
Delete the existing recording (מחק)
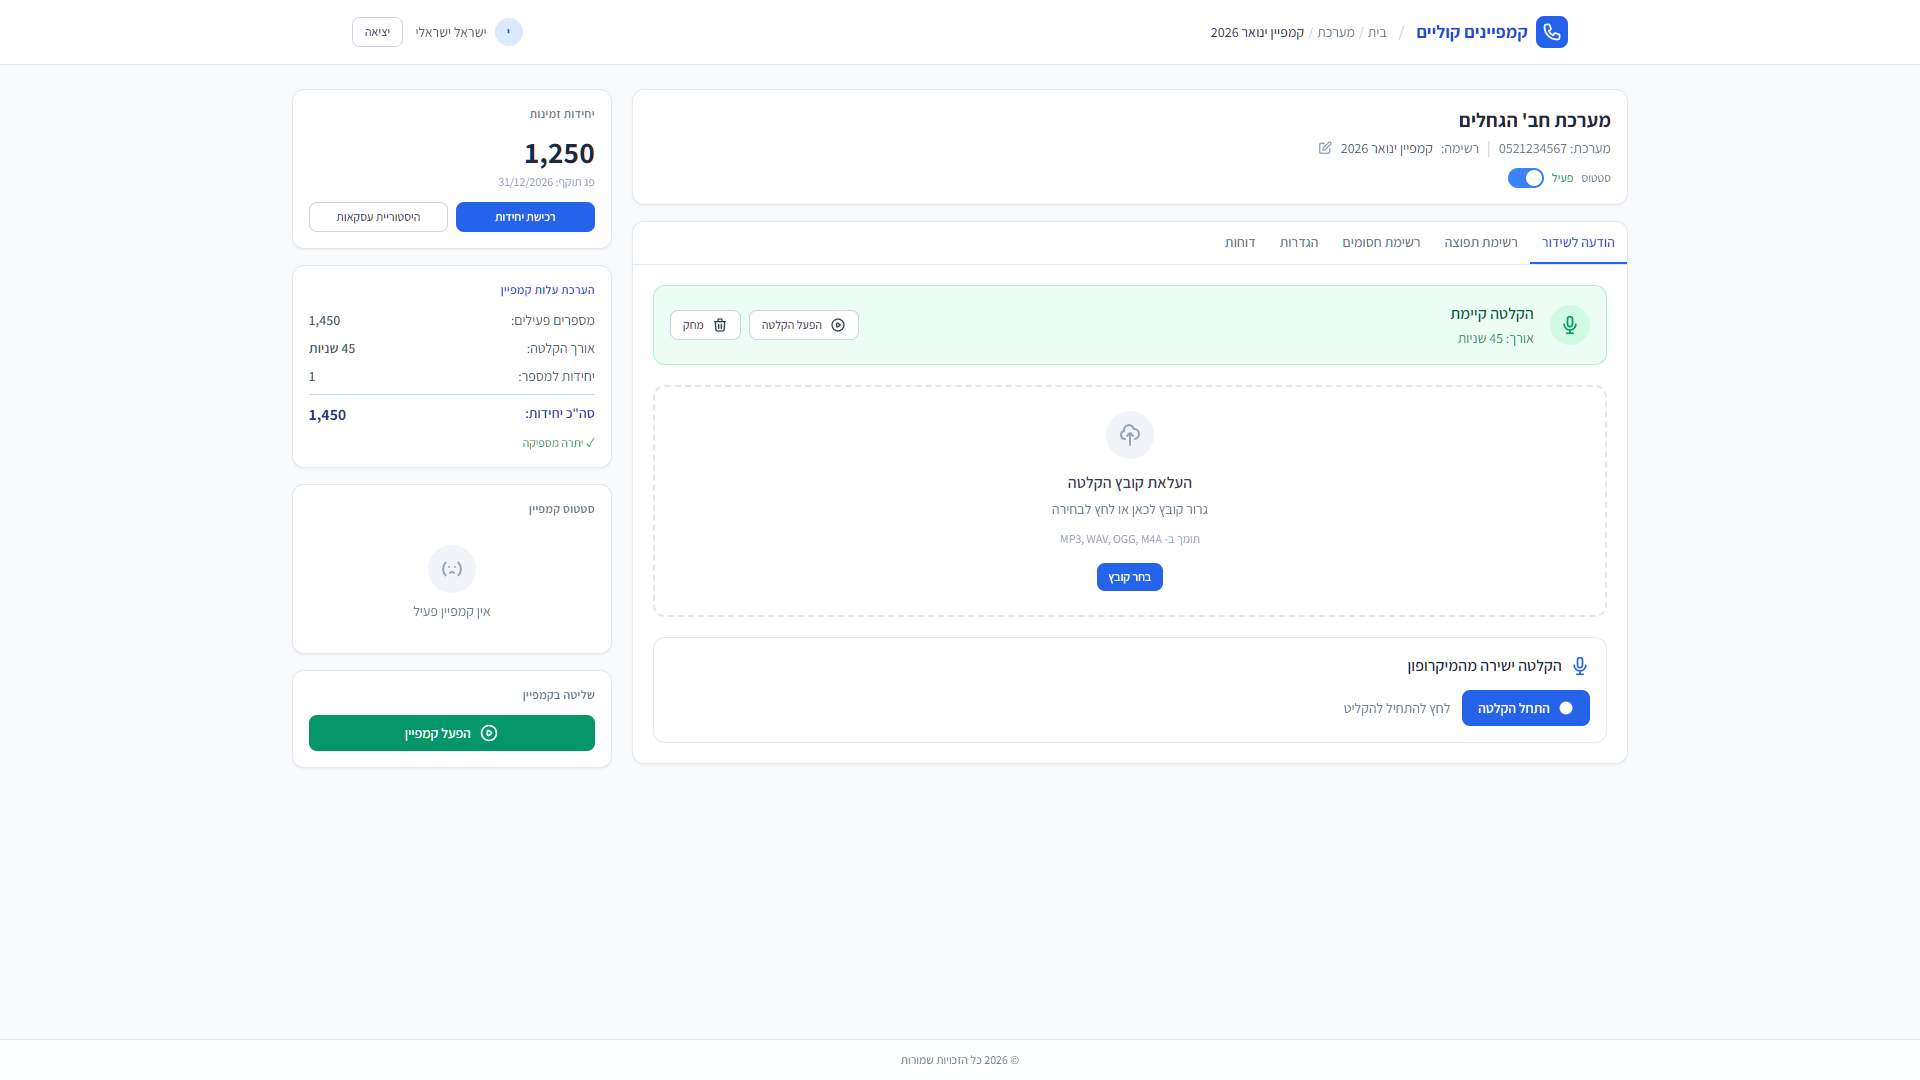pos(705,325)
